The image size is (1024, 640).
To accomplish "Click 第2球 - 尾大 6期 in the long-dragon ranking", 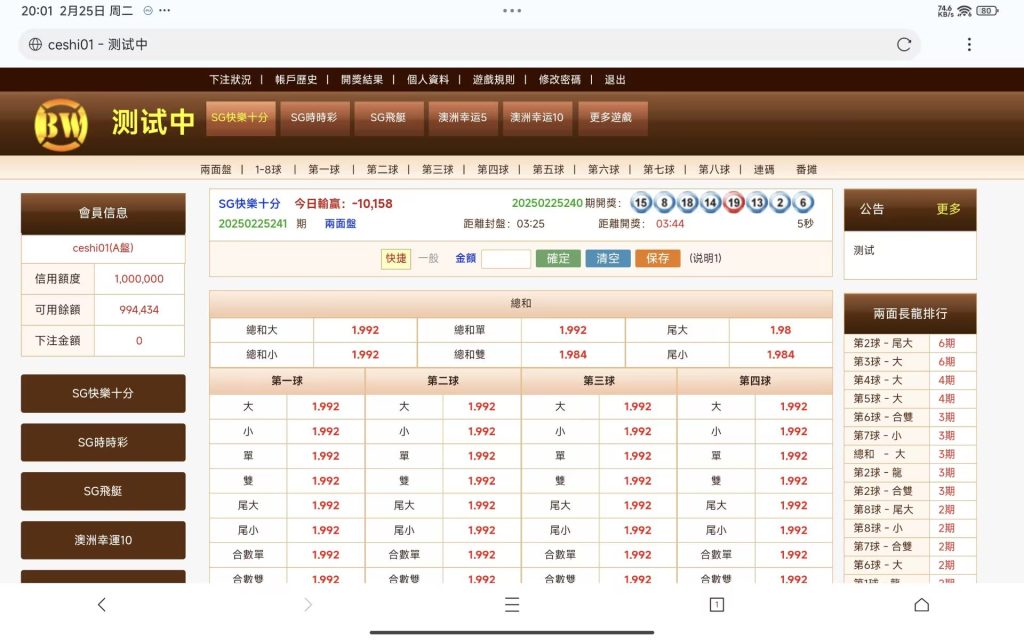I will coord(910,344).
